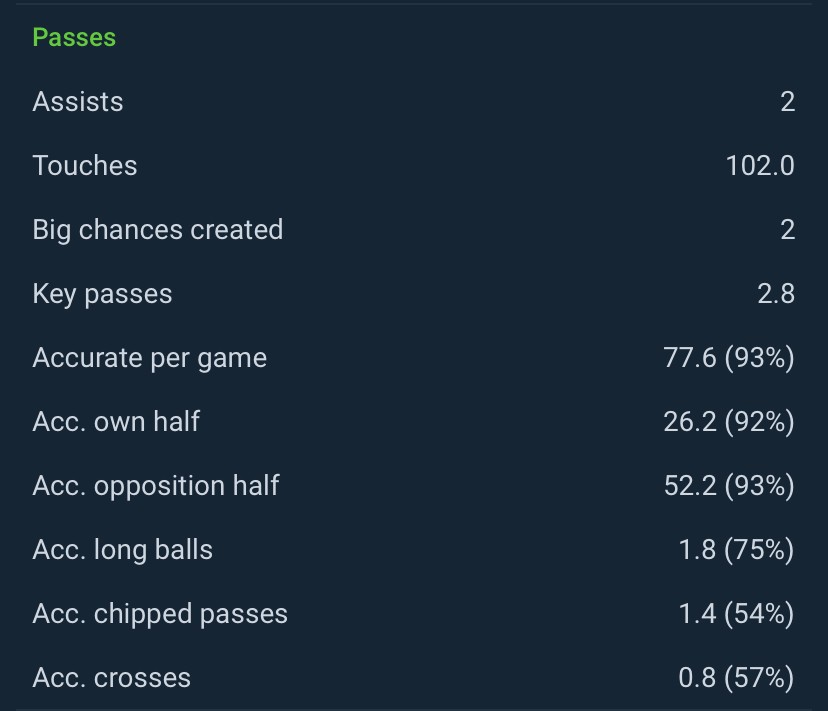Click the Assists value of 2
Image resolution: width=828 pixels, height=711 pixels.
tap(787, 102)
